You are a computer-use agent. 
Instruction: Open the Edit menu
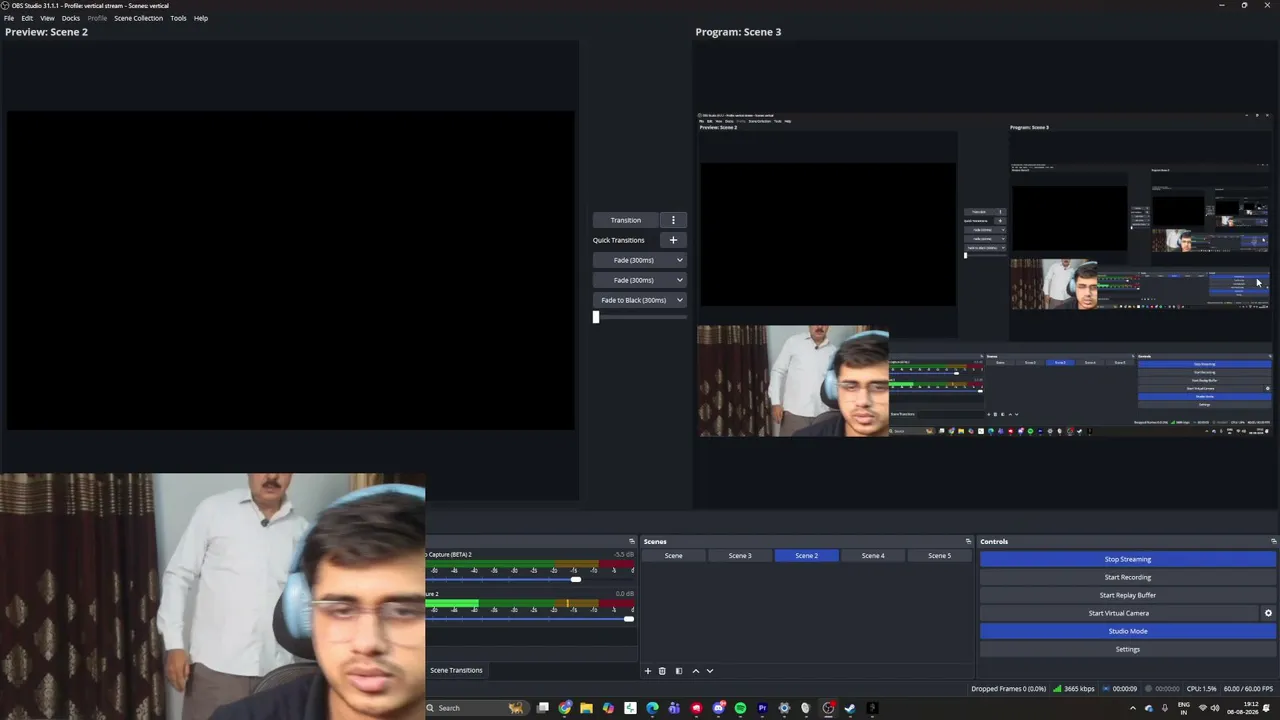27,18
